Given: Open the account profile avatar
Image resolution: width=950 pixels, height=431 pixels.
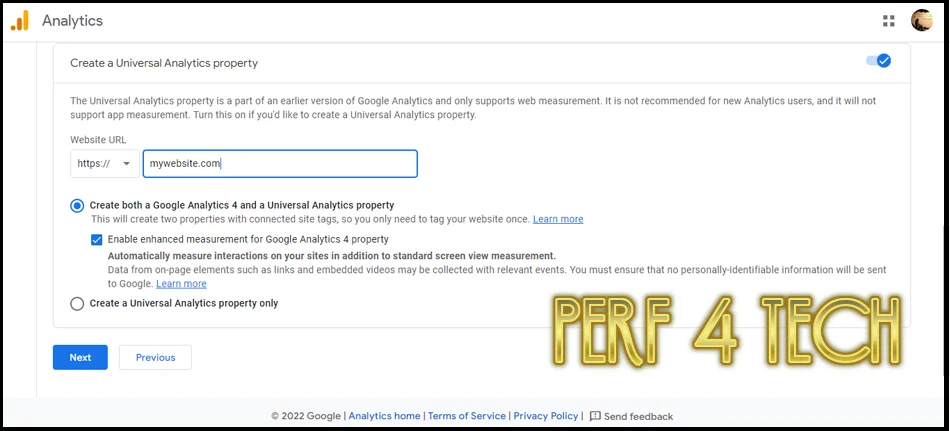Looking at the screenshot, I should point(922,21).
